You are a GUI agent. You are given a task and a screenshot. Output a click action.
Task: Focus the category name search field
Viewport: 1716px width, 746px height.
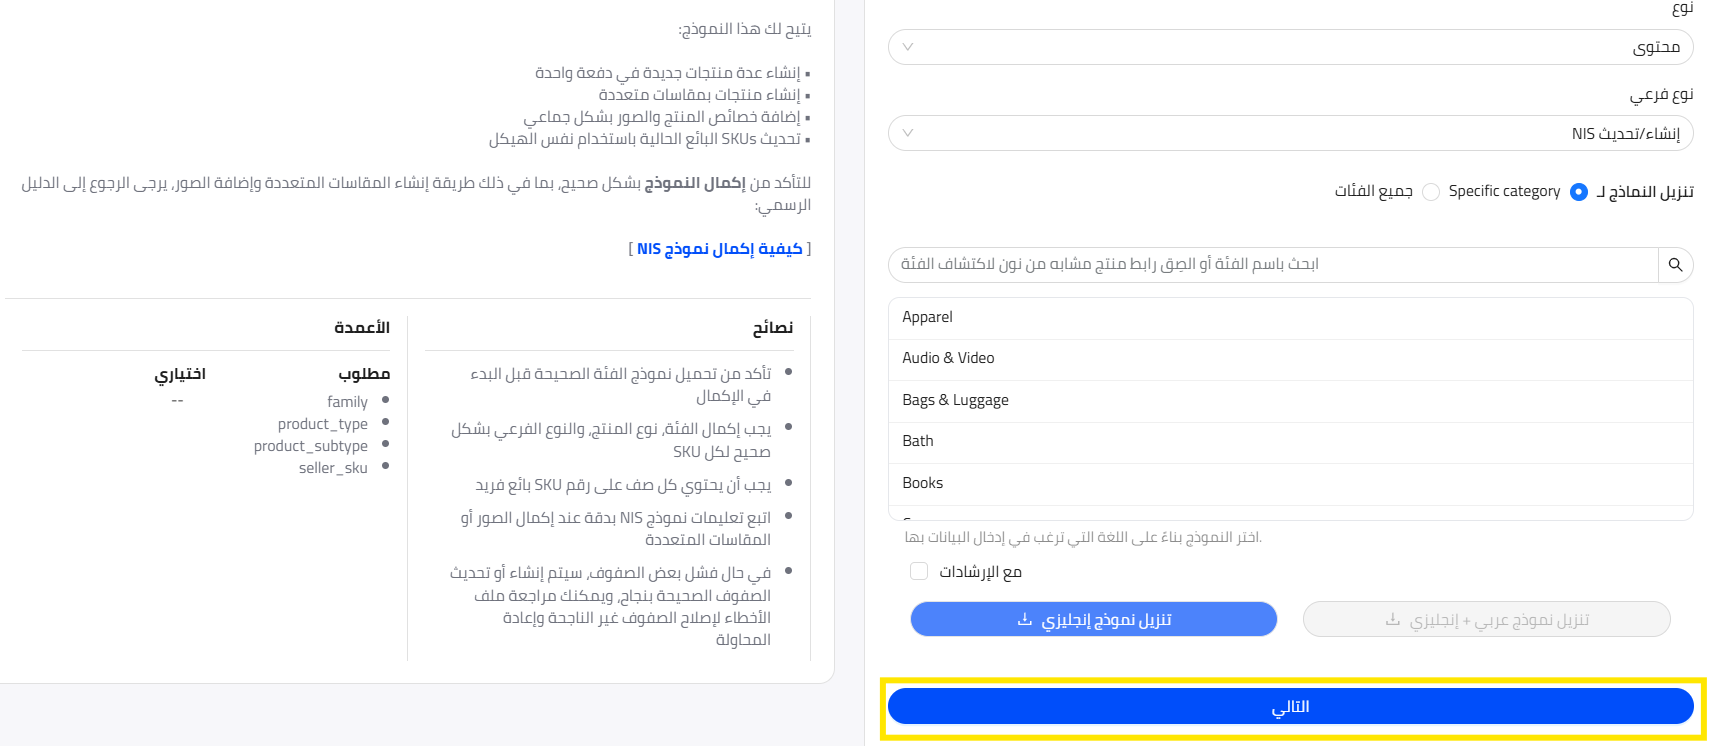[x=1272, y=265]
